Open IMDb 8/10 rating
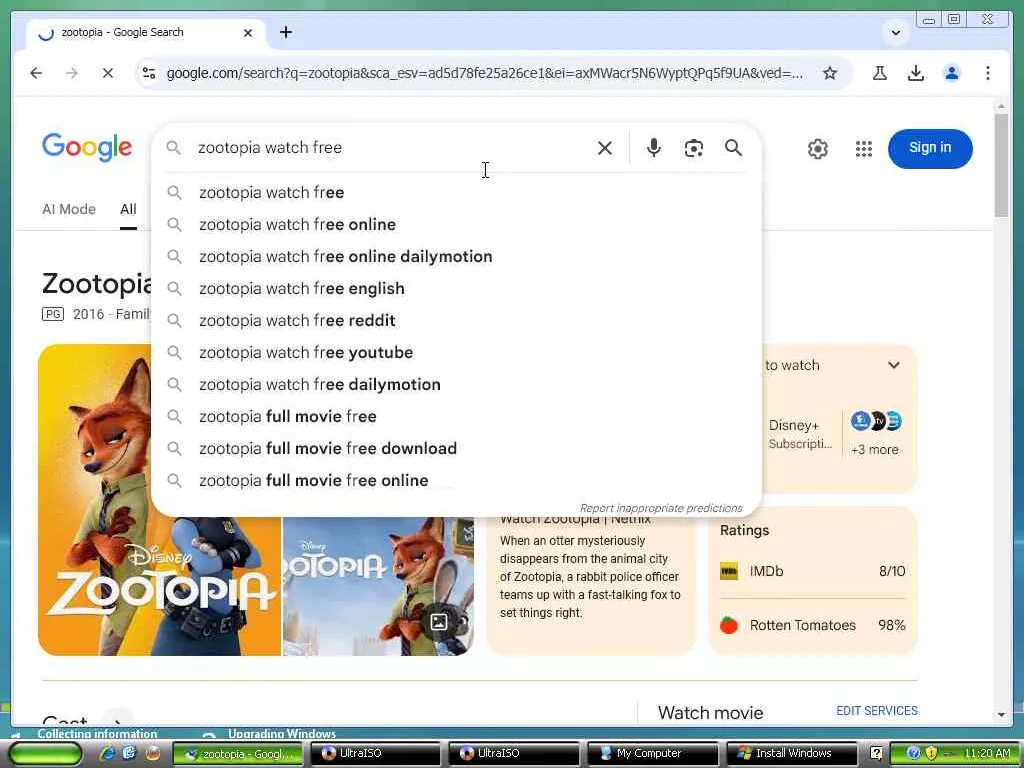Viewport: 1024px width, 768px height. [x=812, y=571]
